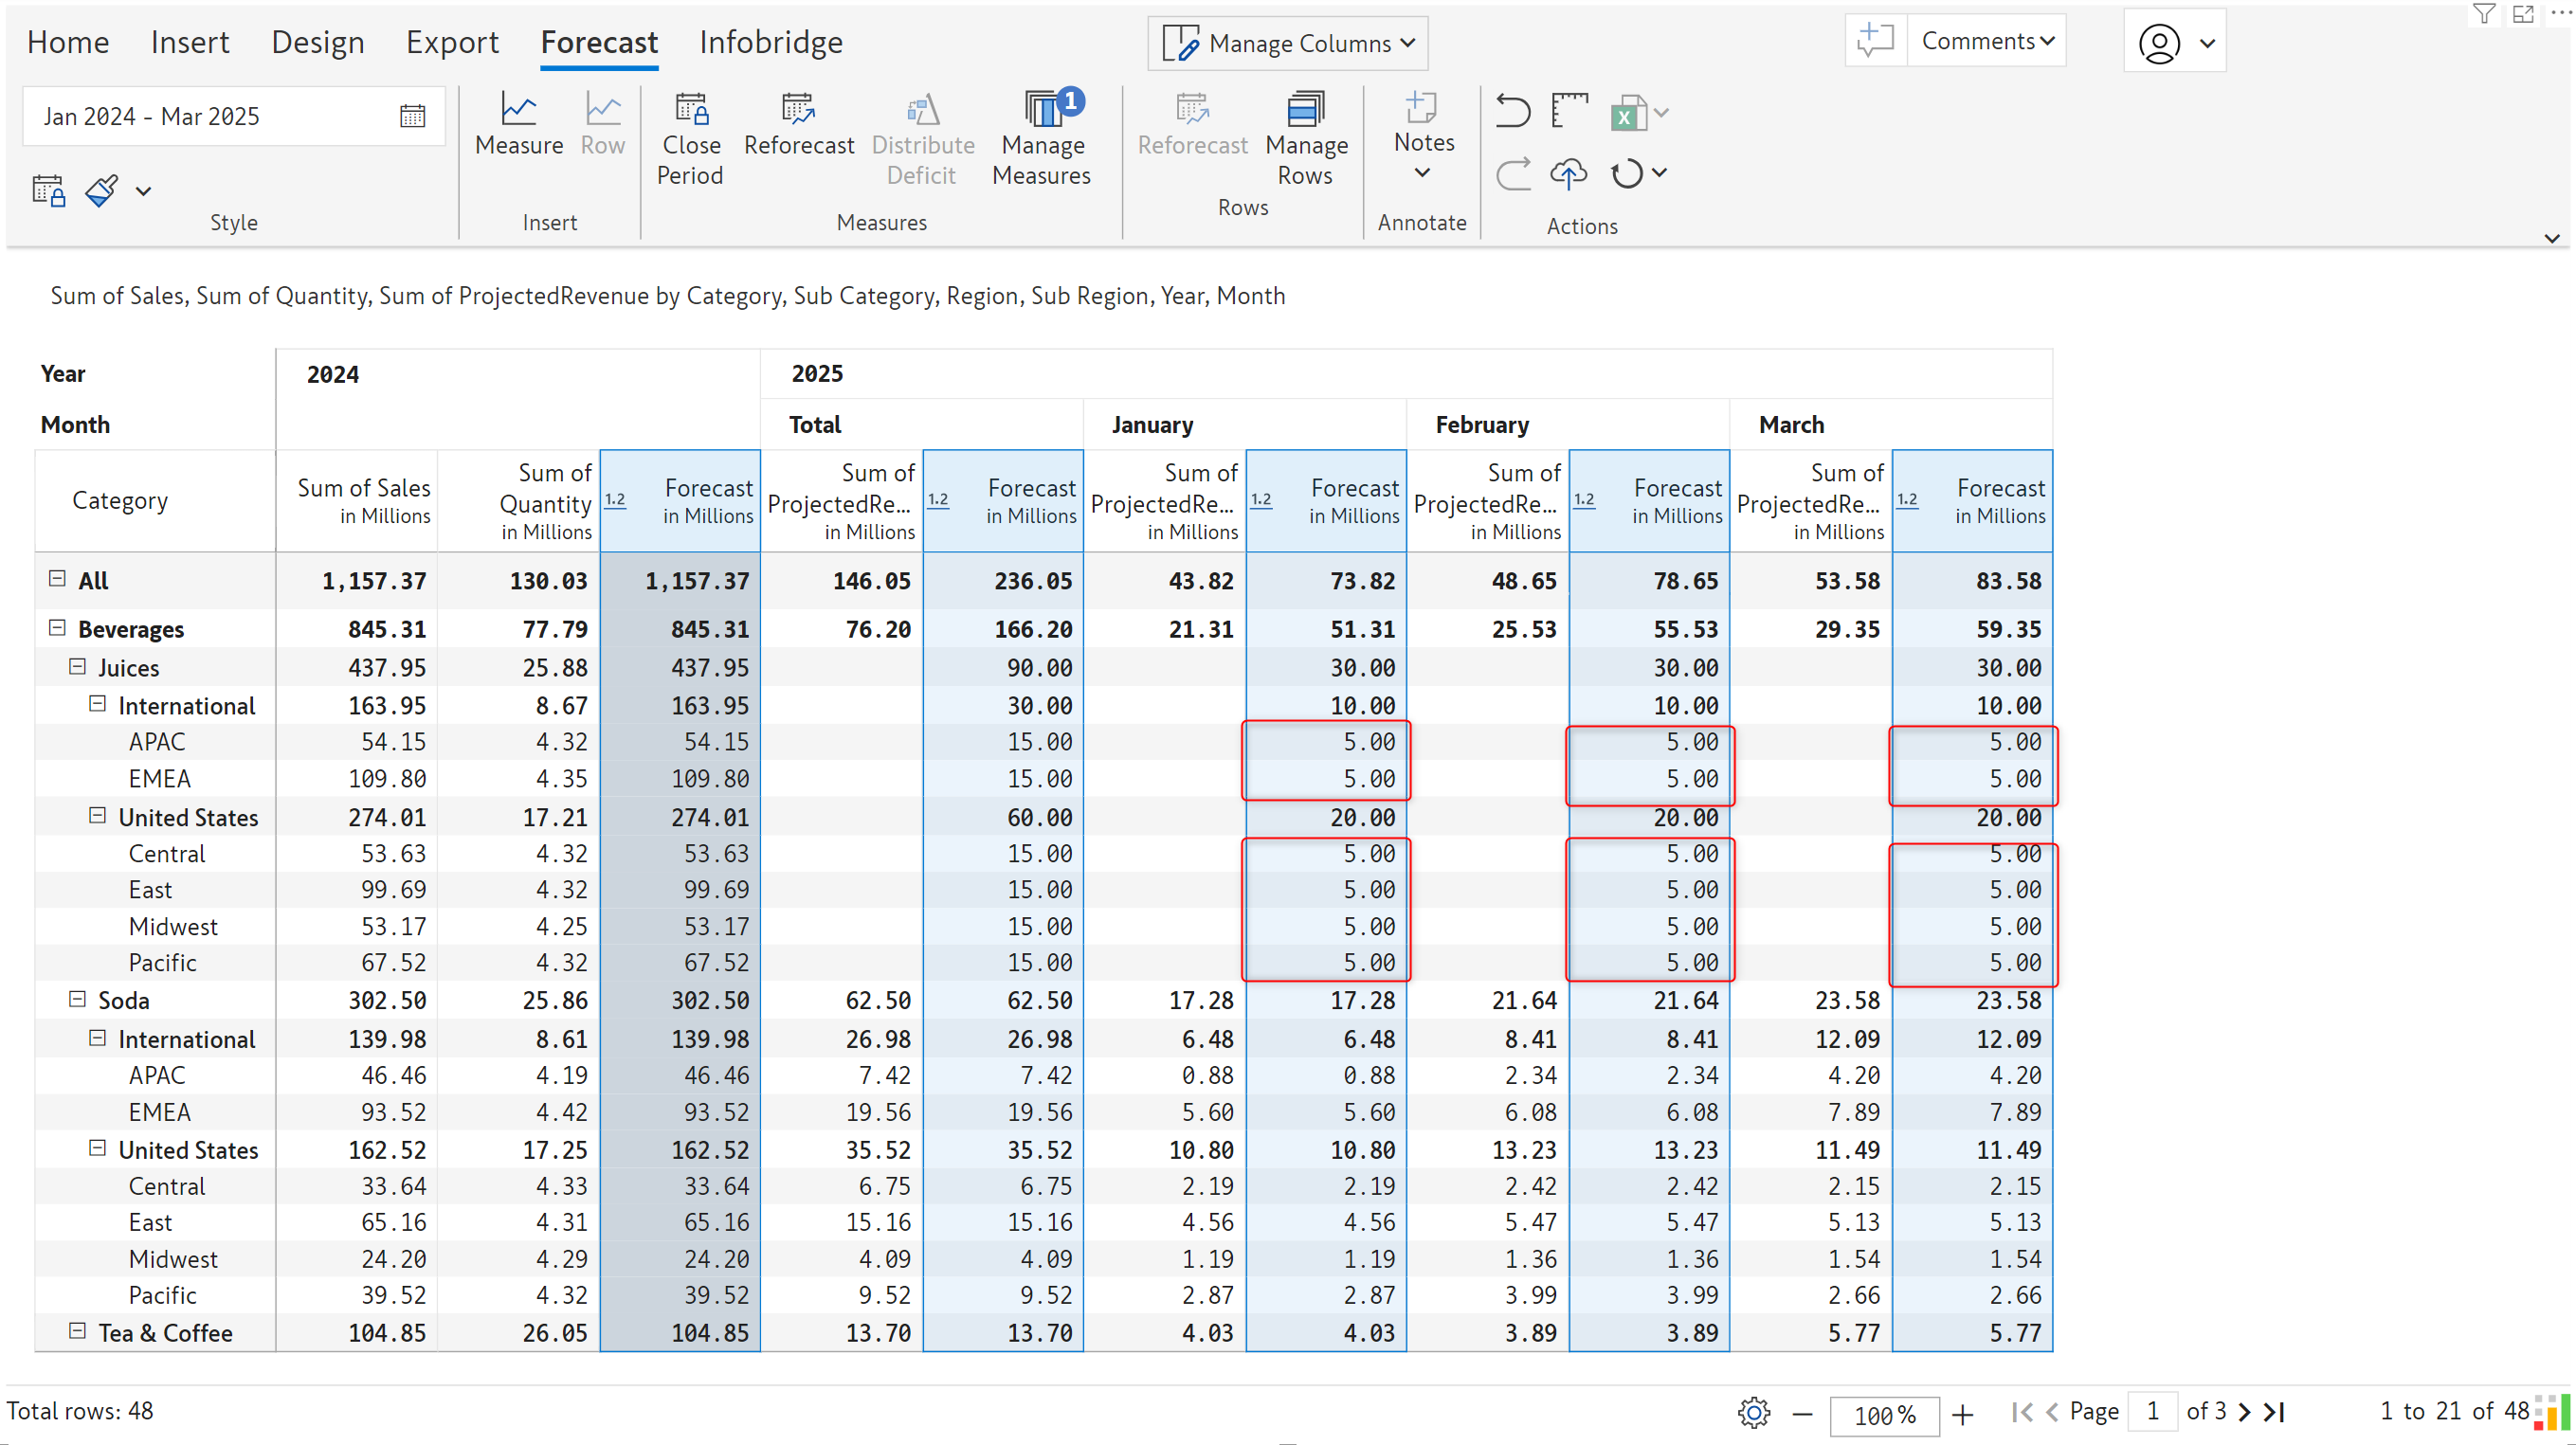Click Reforecast in Measures group

click(x=799, y=124)
